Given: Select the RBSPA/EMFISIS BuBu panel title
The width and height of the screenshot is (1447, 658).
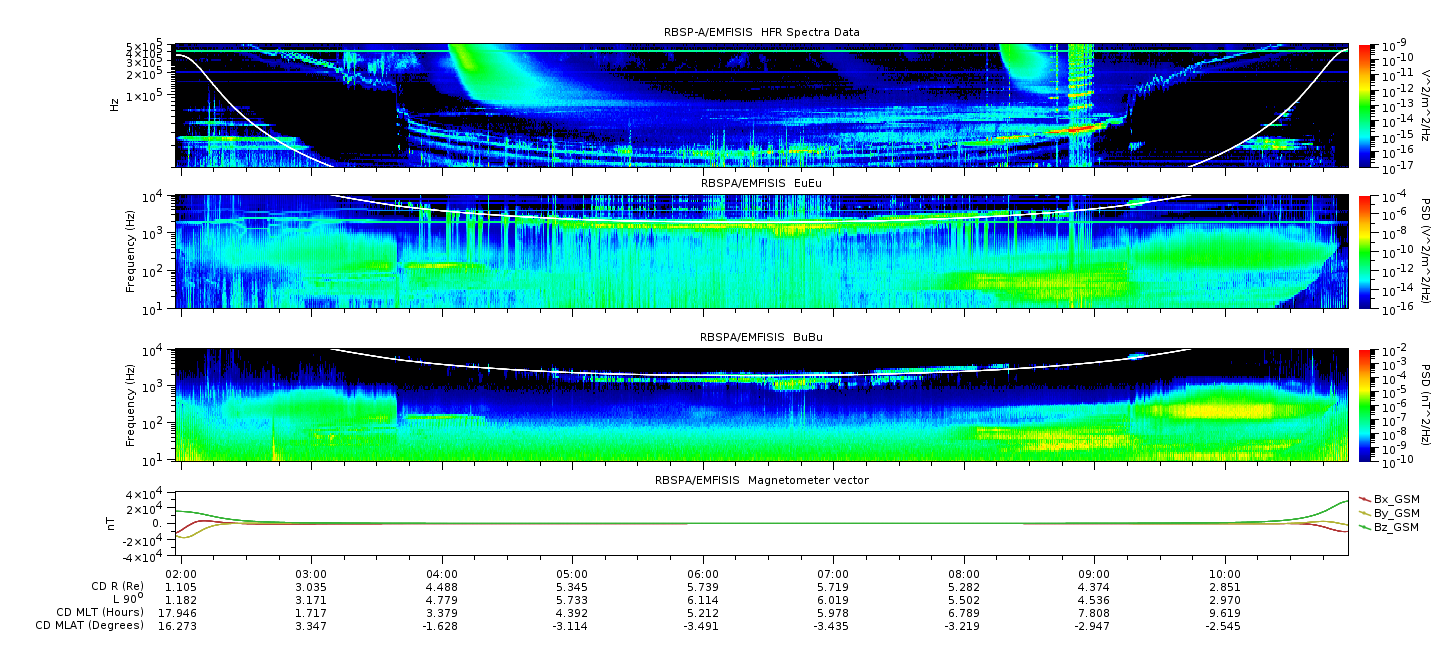Looking at the screenshot, I should tap(761, 339).
